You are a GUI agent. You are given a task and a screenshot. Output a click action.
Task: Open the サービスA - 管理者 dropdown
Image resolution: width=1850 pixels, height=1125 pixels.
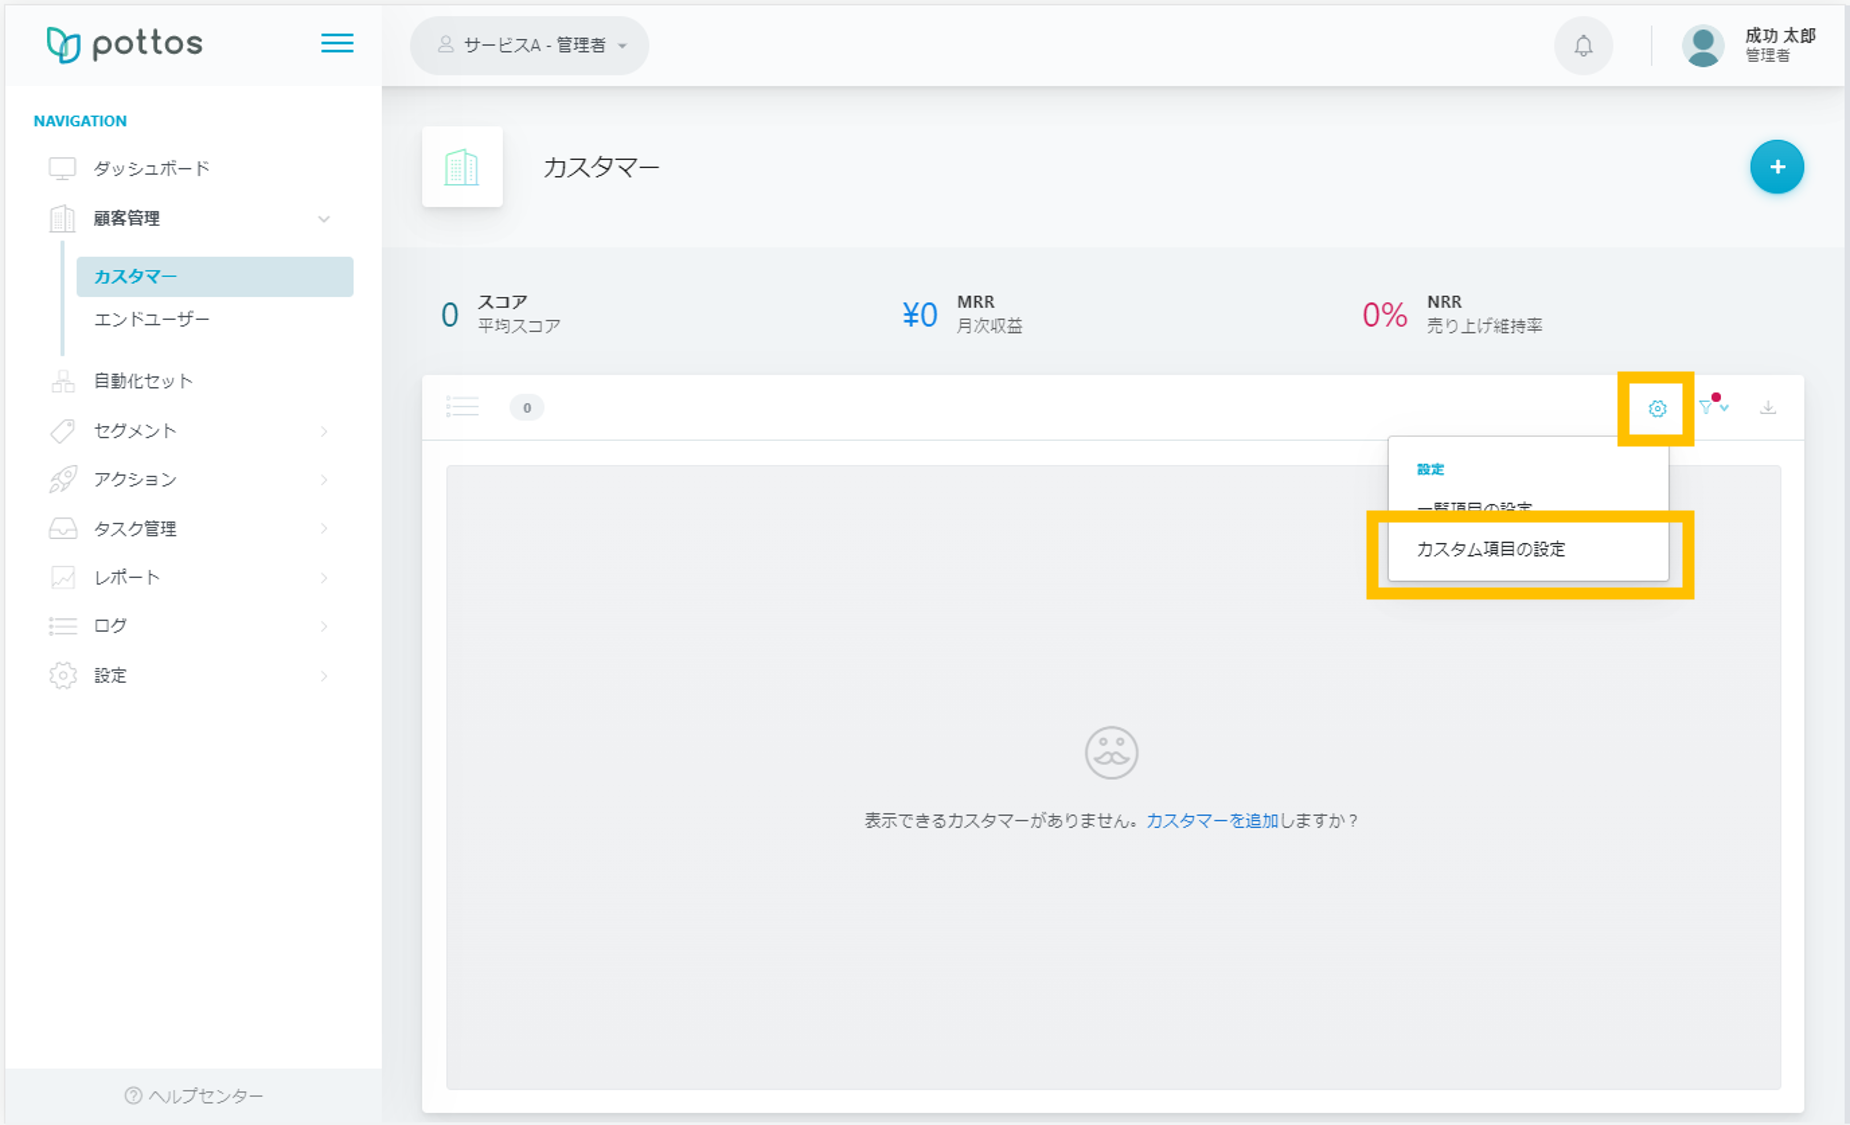tap(530, 46)
